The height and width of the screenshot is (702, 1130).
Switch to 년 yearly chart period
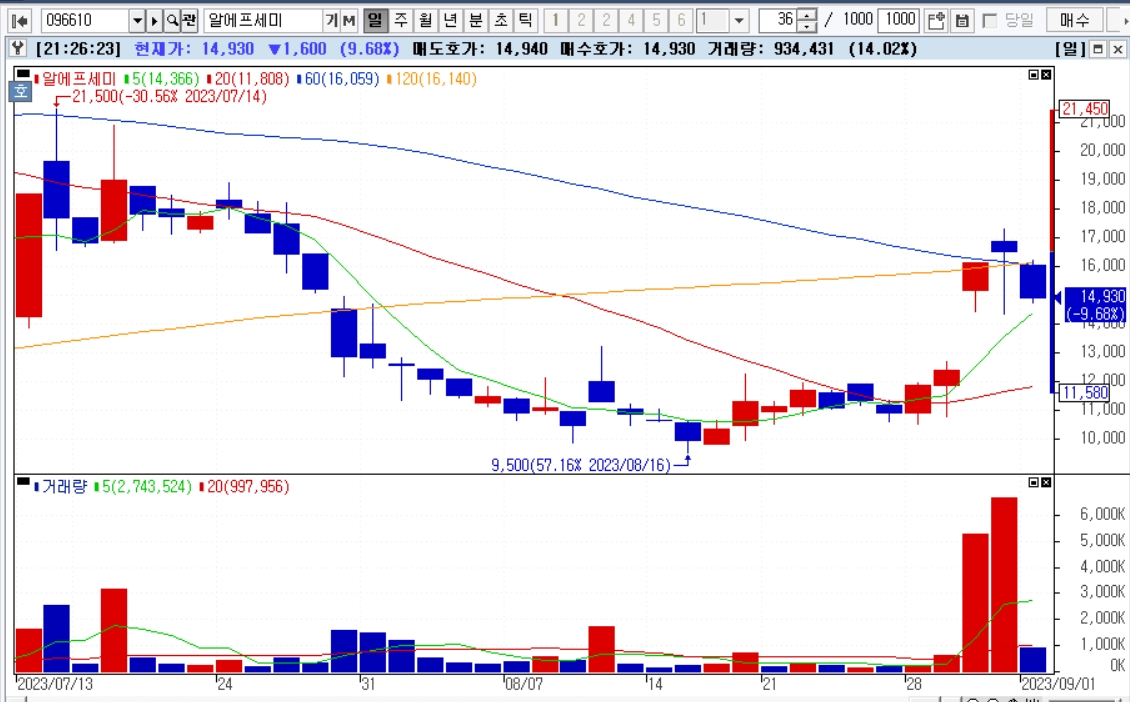[450, 20]
